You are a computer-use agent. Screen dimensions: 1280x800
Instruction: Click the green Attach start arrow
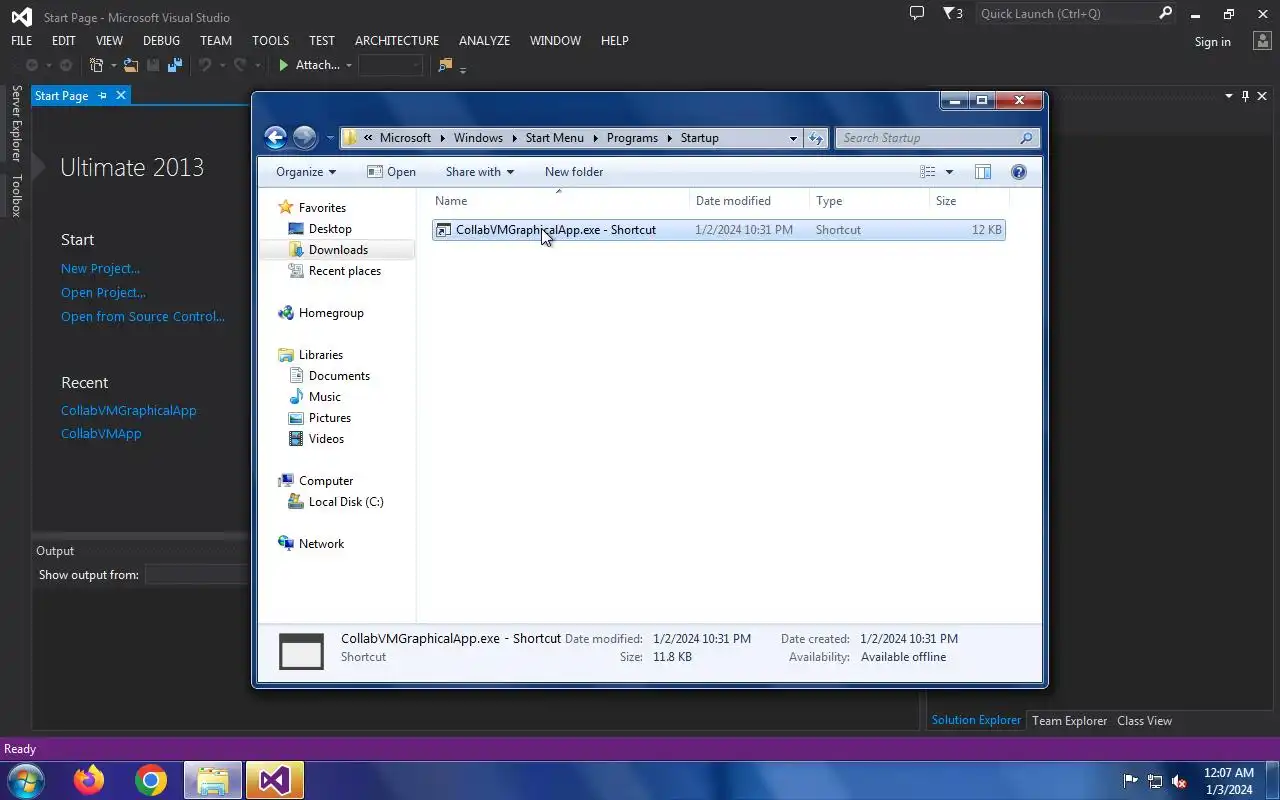click(284, 65)
